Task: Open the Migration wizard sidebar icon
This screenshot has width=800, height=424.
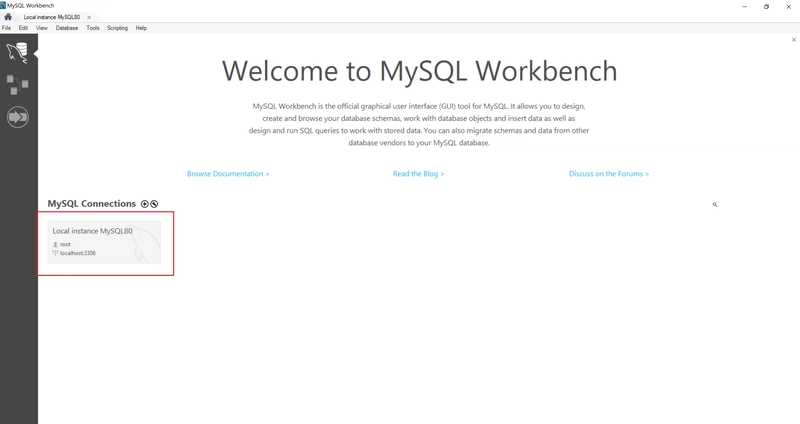Action: click(17, 117)
